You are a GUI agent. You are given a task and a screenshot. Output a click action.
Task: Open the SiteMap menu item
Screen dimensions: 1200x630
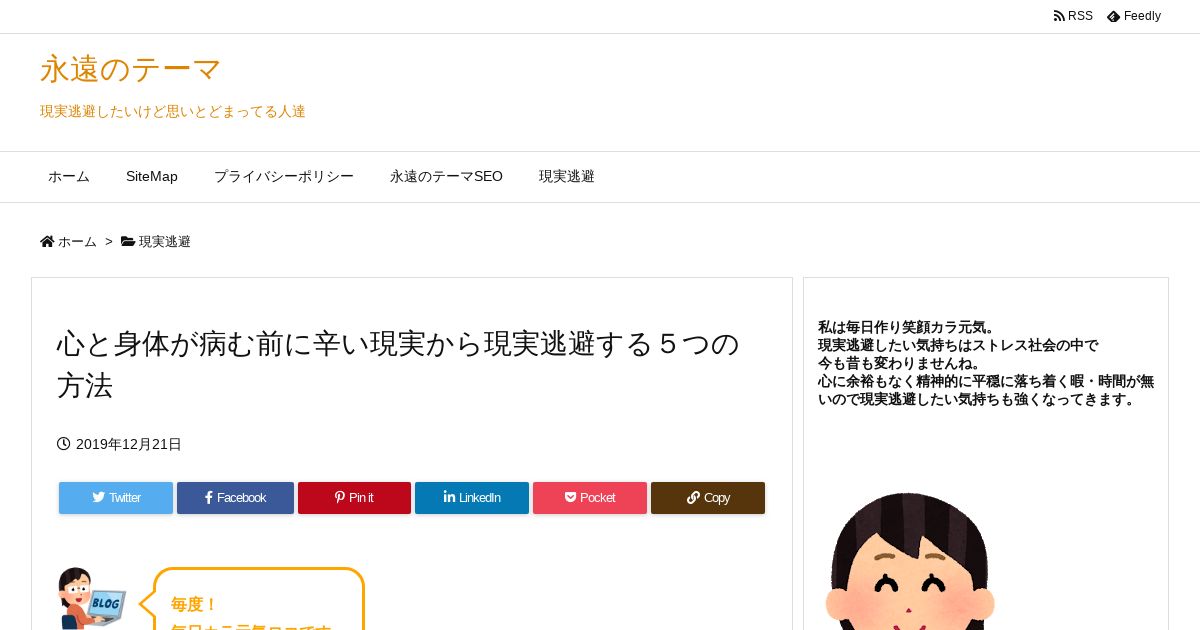[x=152, y=177]
